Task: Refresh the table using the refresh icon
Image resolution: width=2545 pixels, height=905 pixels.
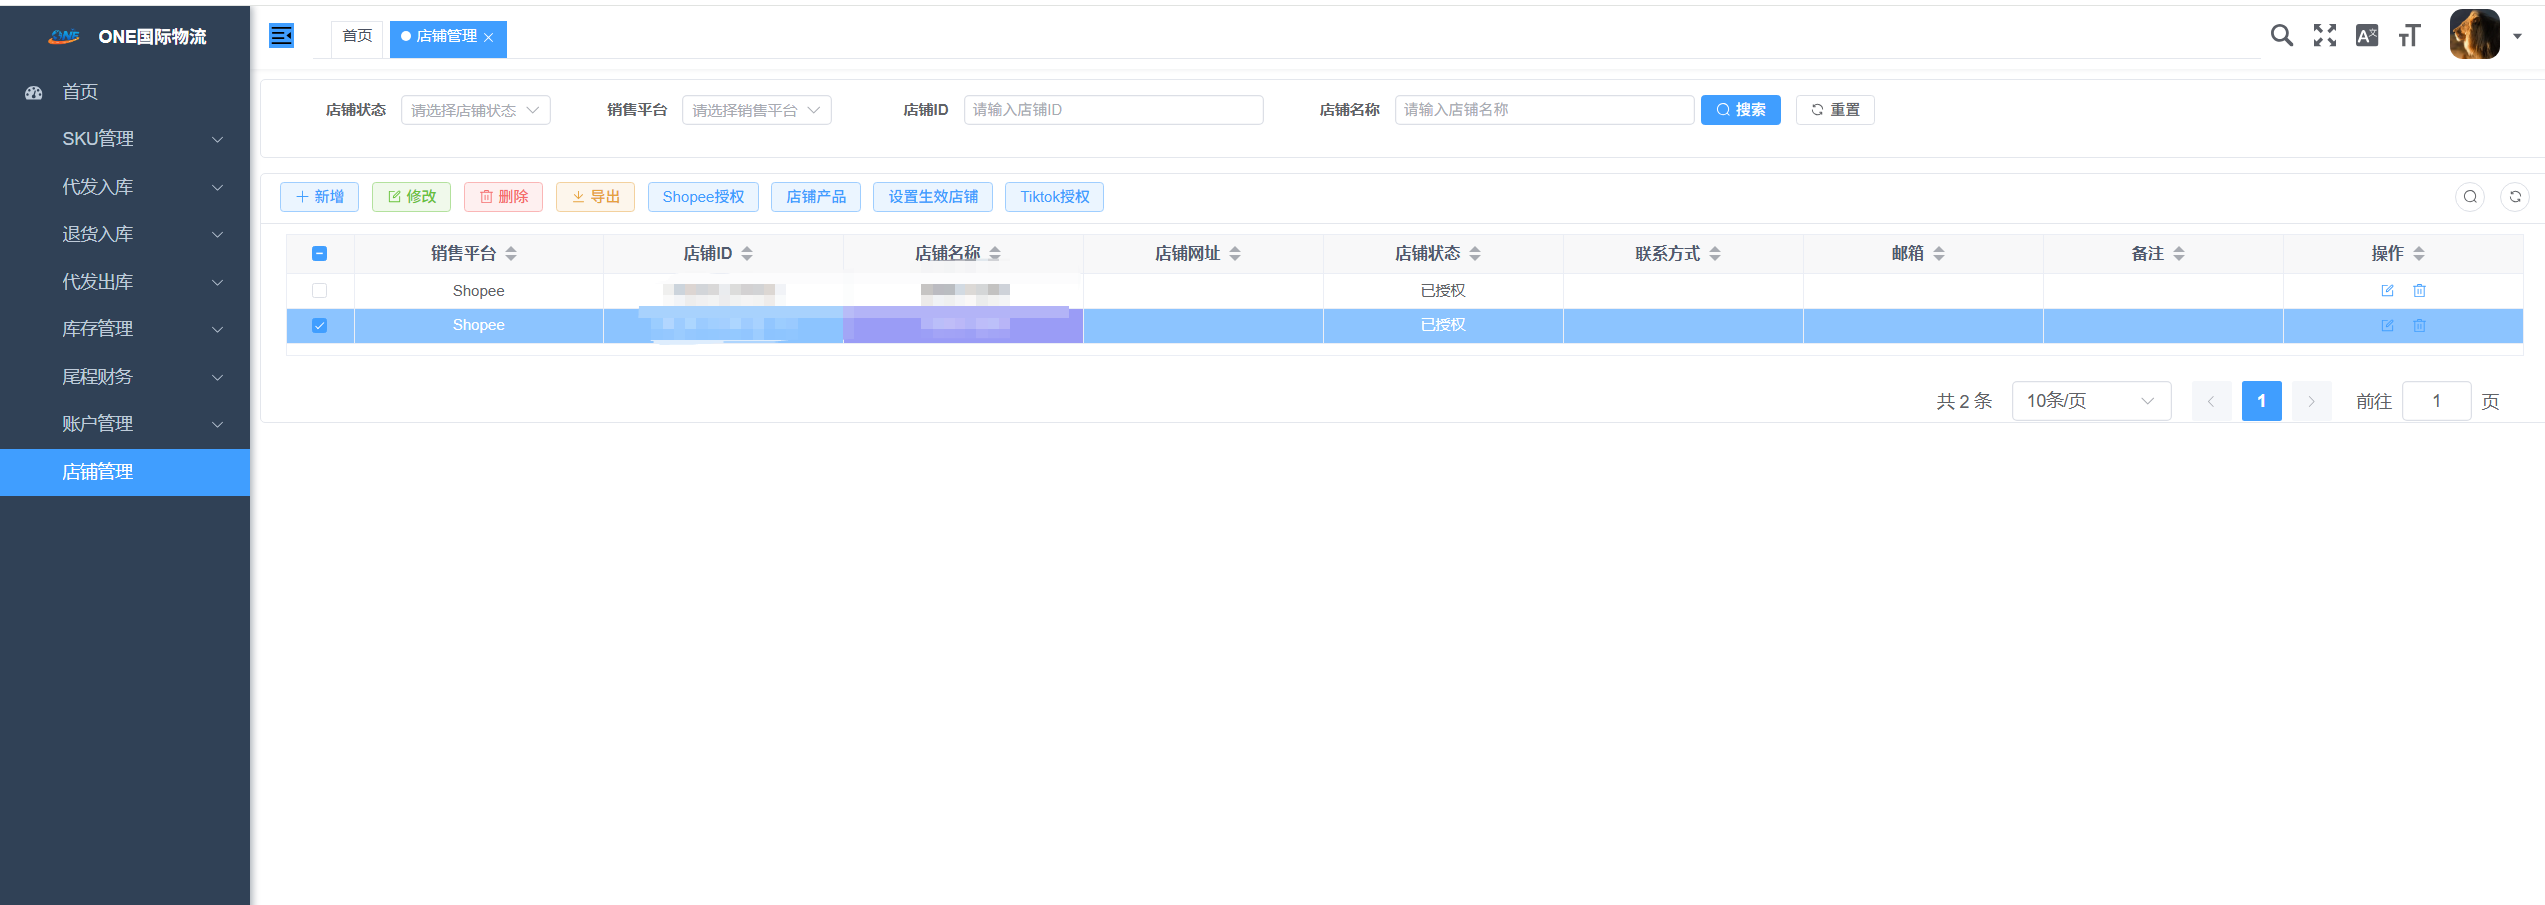Action: [2516, 197]
